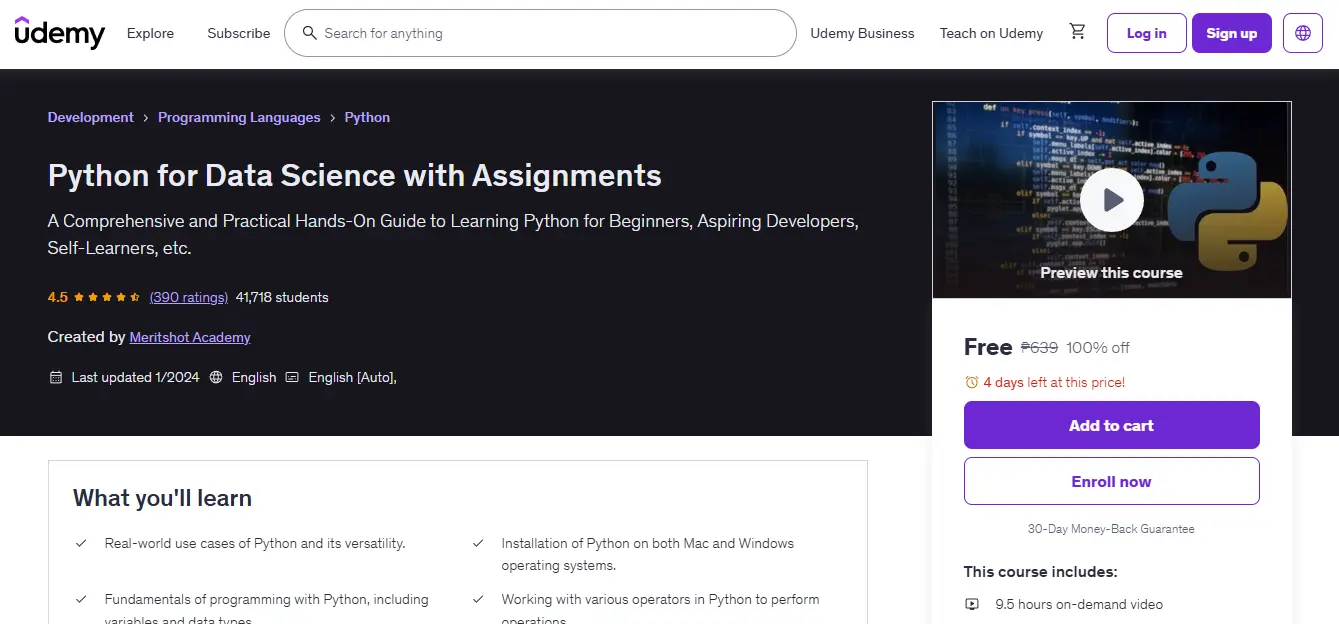Click the crossed-out ₹639 price
Screen dimensions: 1339x624
(1039, 347)
